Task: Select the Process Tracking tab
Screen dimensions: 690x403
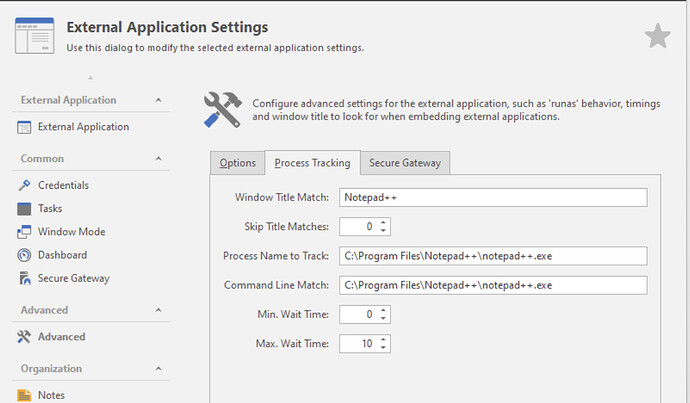Action: pyautogui.click(x=312, y=163)
